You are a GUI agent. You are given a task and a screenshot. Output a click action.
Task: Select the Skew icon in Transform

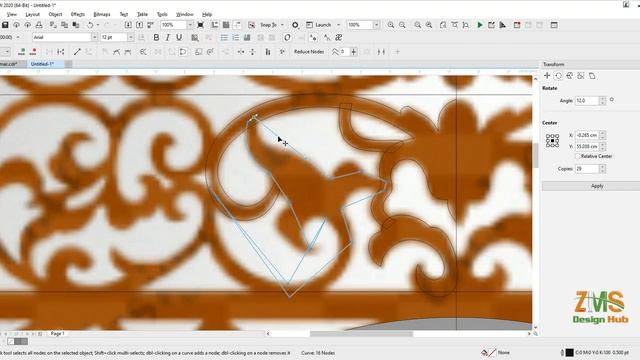pos(592,76)
